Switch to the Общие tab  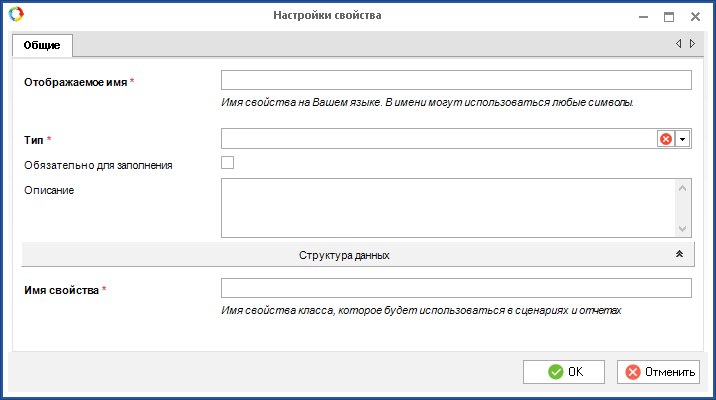click(42, 45)
